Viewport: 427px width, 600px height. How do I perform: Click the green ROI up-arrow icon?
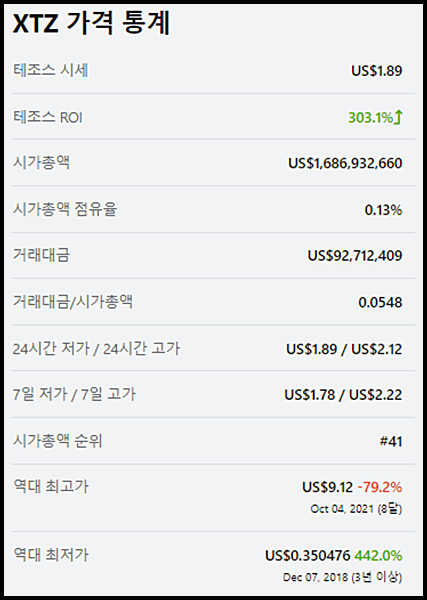[x=398, y=117]
